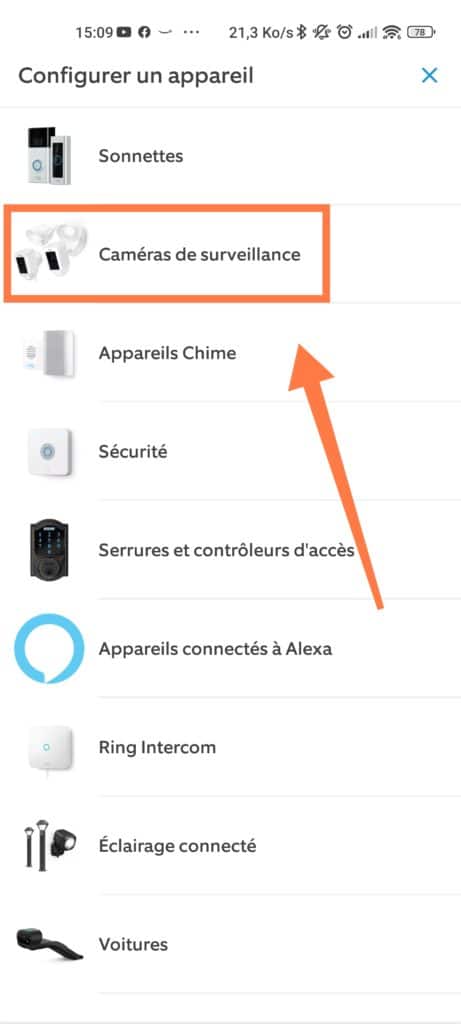Open Voitures device category
461x1024 pixels.
click(230, 944)
